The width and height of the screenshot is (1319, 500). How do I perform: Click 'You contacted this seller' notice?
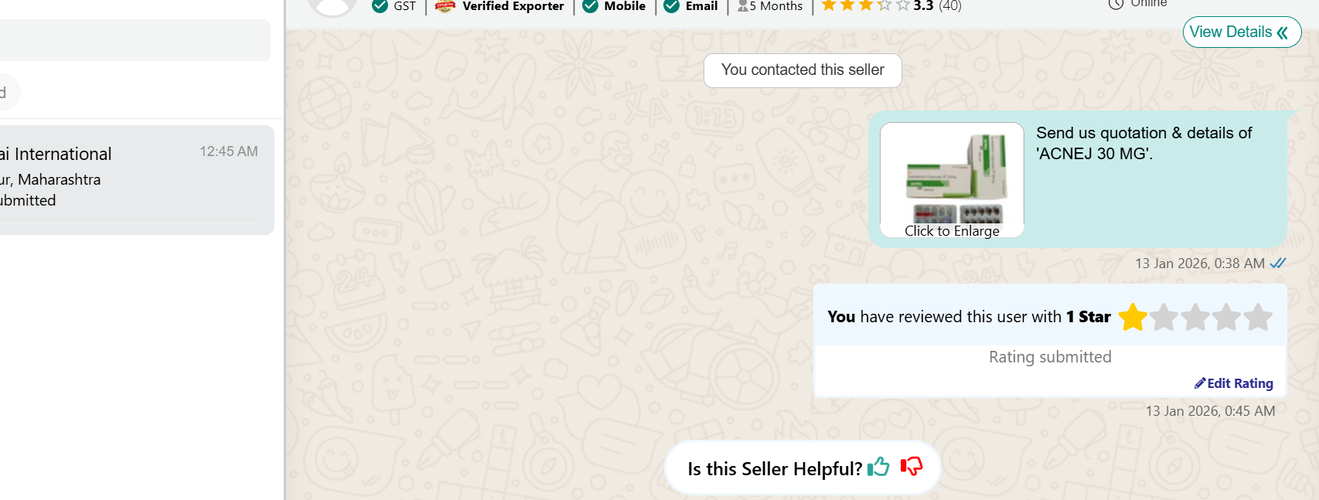tap(803, 70)
